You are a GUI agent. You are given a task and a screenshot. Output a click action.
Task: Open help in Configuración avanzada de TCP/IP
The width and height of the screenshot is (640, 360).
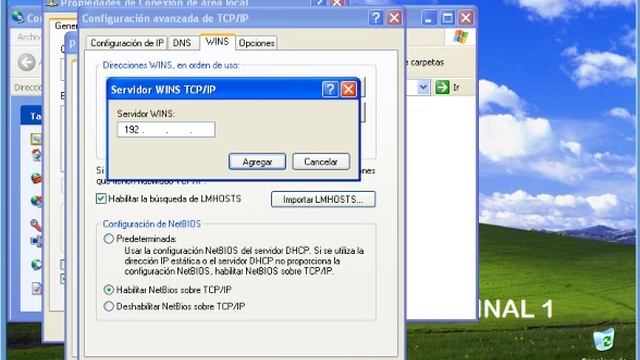pos(376,18)
